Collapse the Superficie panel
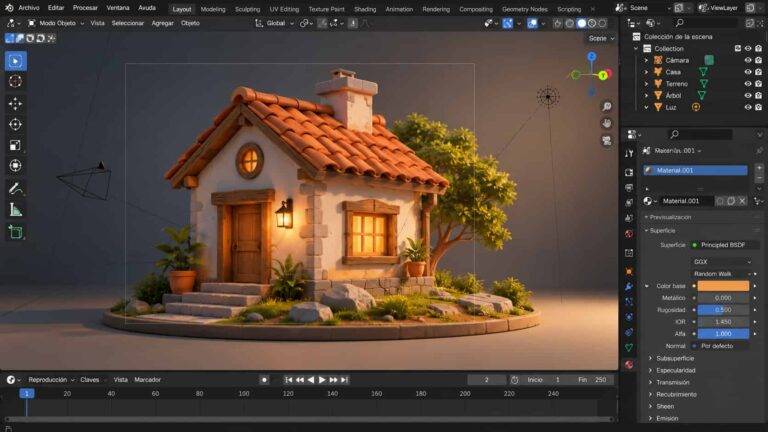Image resolution: width=768 pixels, height=432 pixels. coord(660,230)
